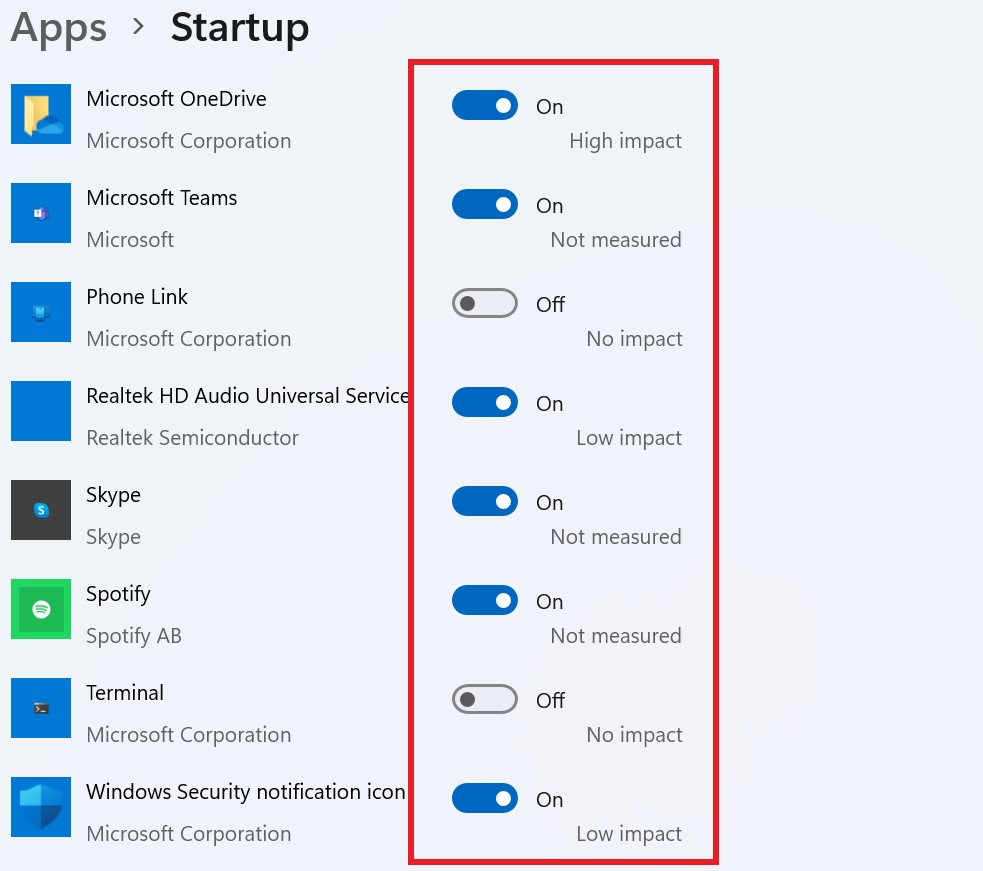
Task: Click the Microsoft OneDrive app icon
Action: tap(40, 114)
